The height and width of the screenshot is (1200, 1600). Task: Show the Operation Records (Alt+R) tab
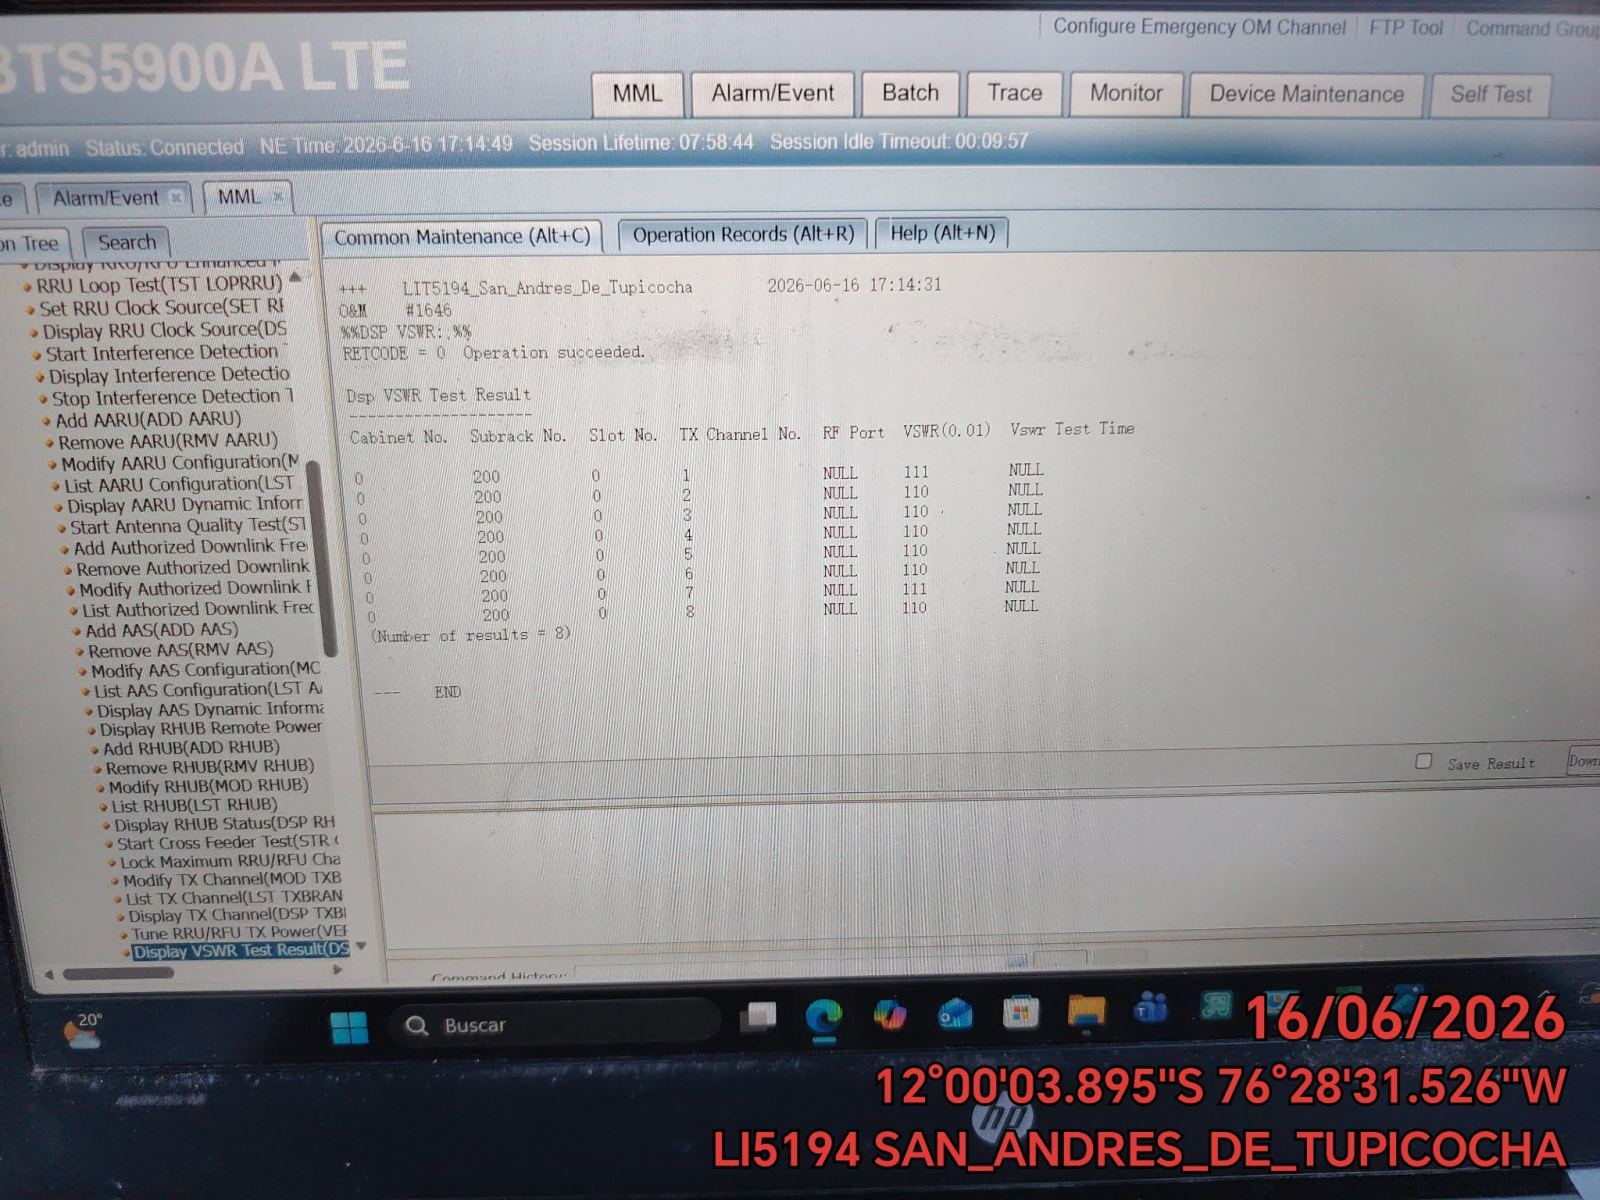(743, 234)
